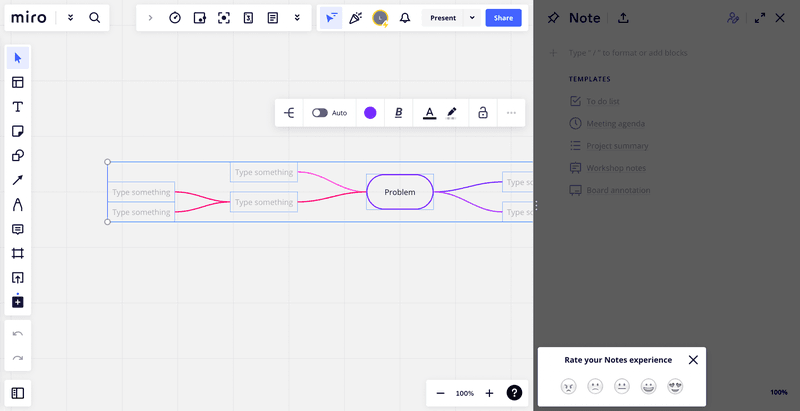This screenshot has width=800, height=411.
Task: Pin the Note panel
Action: tap(553, 18)
